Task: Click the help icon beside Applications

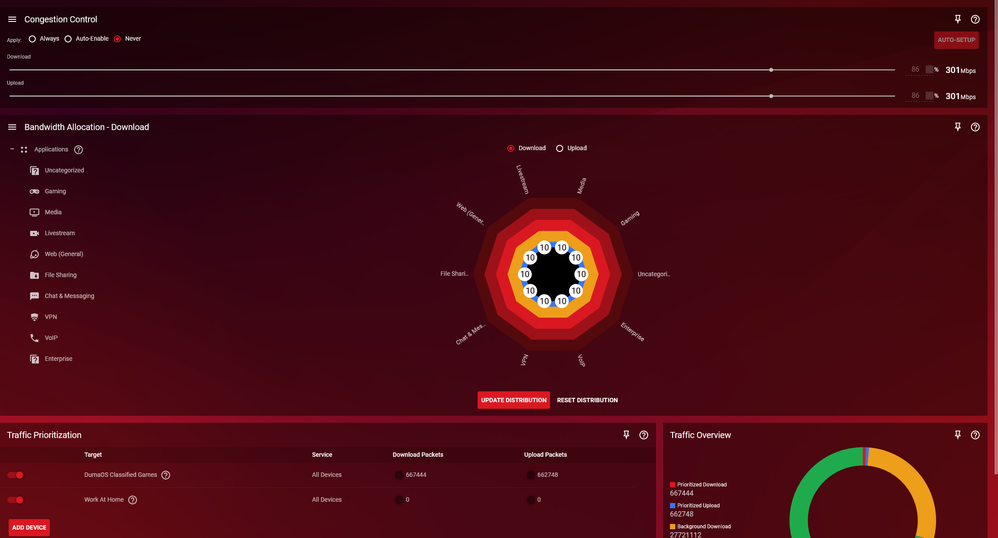Action: (x=78, y=150)
